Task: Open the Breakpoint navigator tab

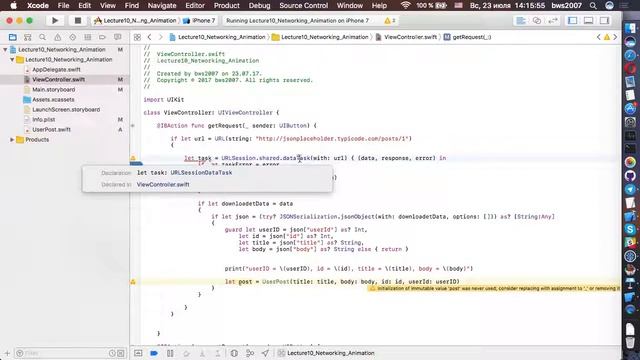Action: coord(102,37)
